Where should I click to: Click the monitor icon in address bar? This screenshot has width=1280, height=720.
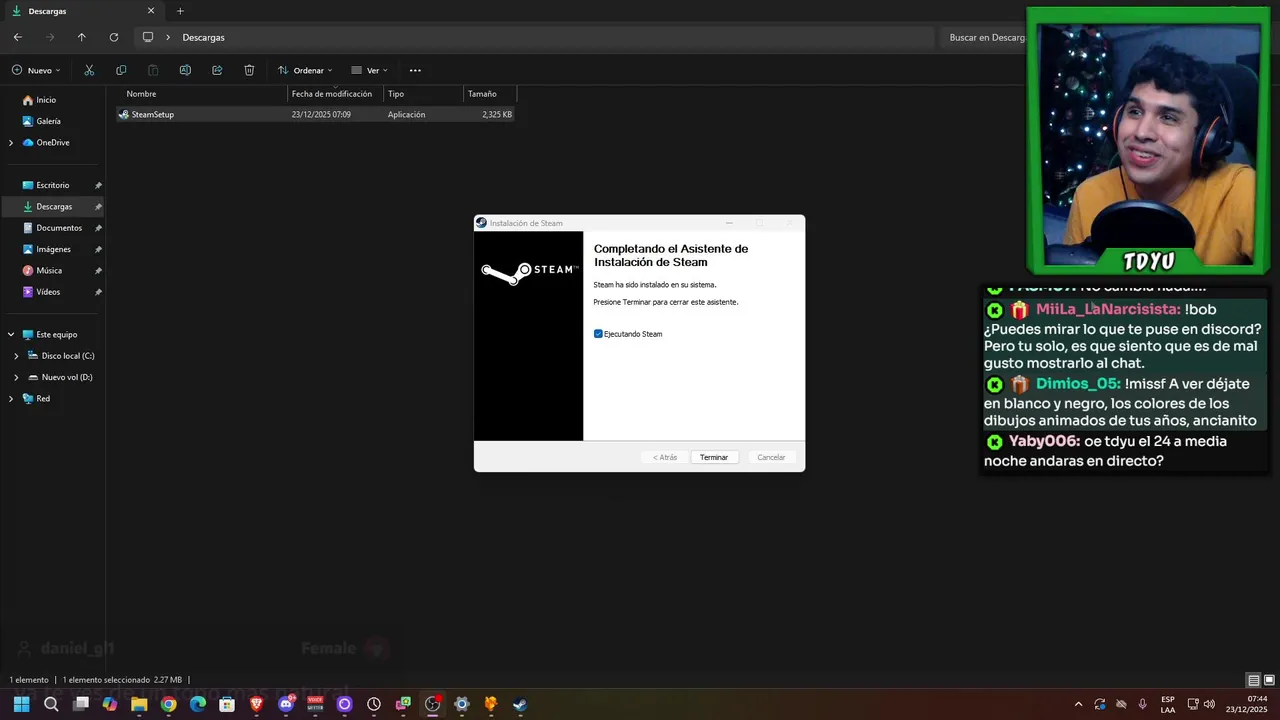[x=148, y=37]
